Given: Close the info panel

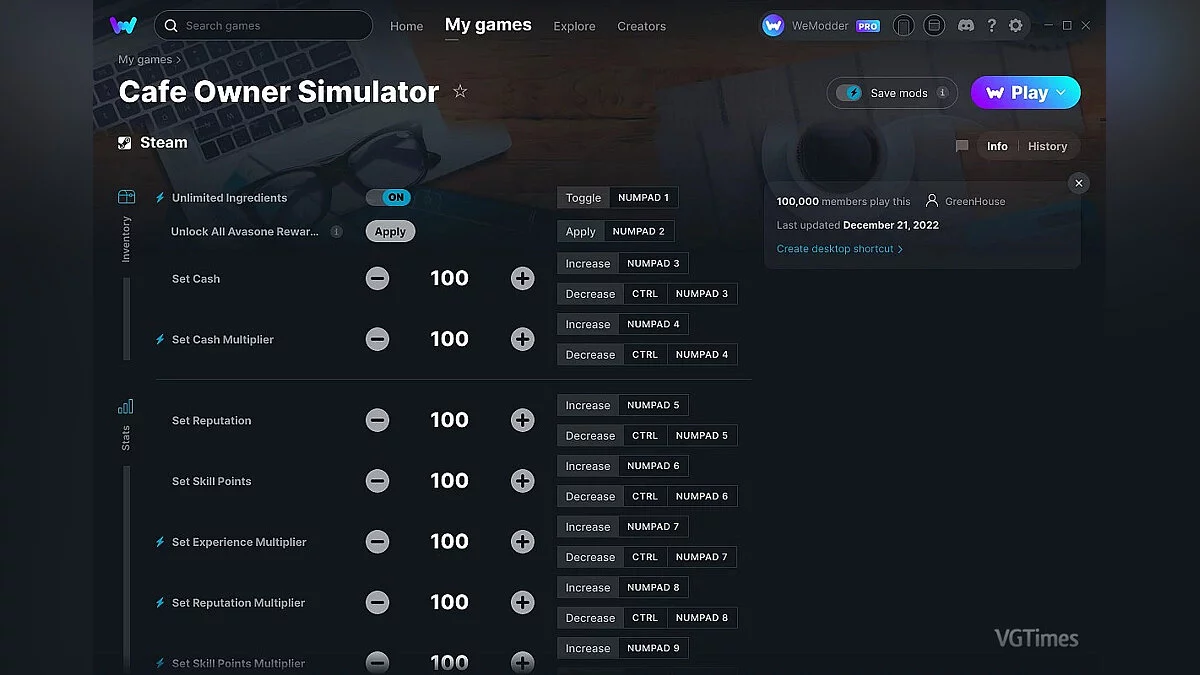Looking at the screenshot, I should tap(1078, 183).
